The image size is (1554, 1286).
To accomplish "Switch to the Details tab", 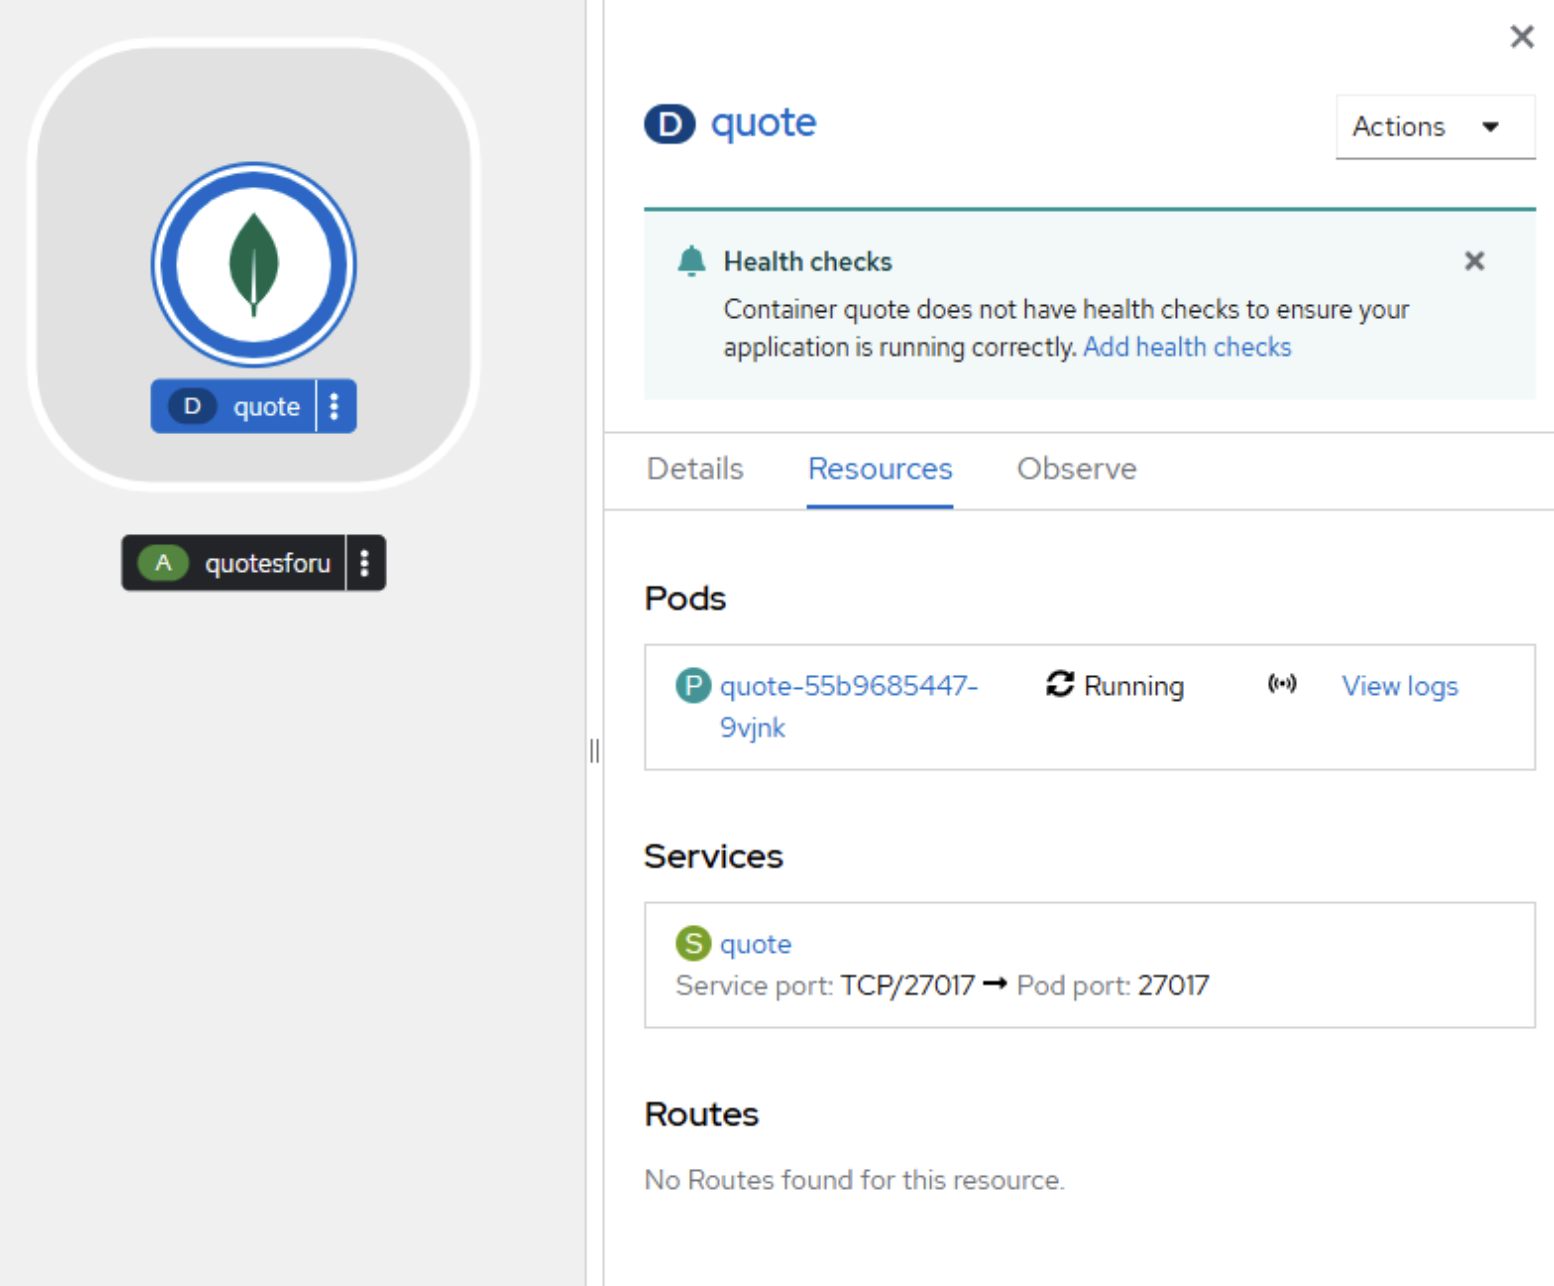I will (x=695, y=469).
